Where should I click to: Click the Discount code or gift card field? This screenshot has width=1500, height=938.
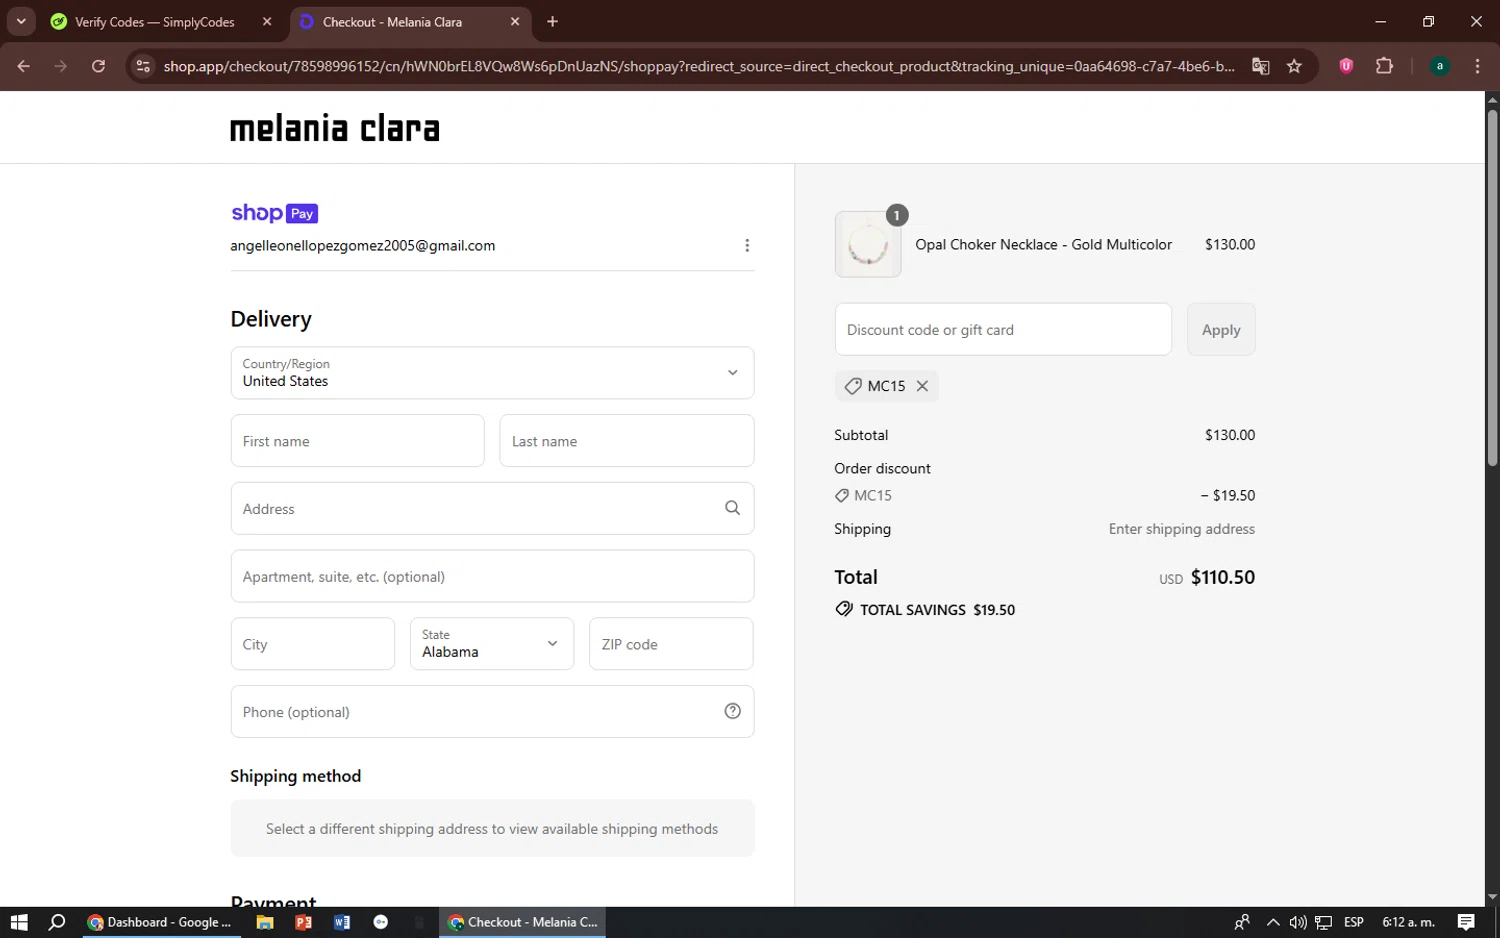click(x=1003, y=329)
